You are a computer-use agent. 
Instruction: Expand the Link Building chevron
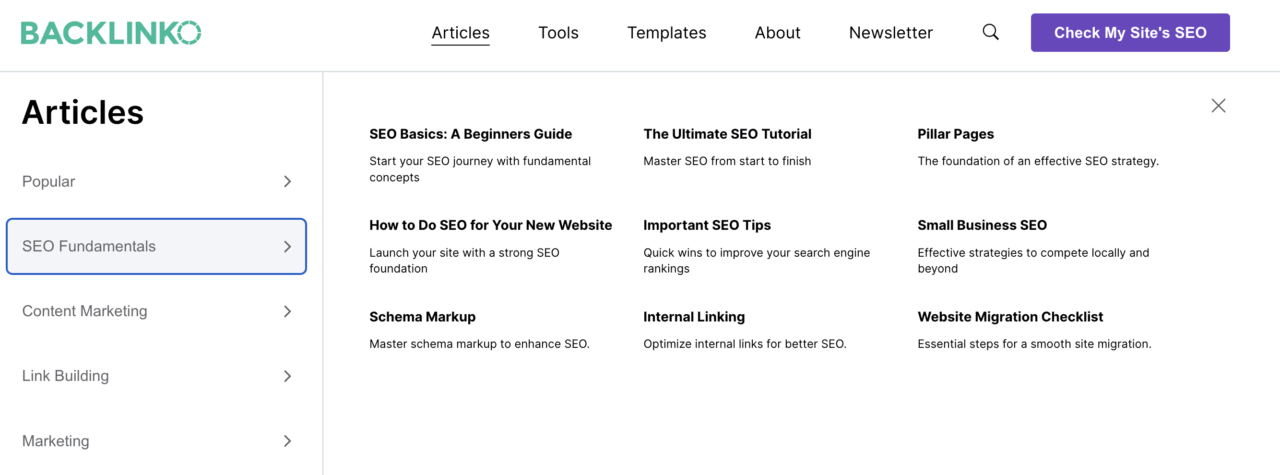point(287,377)
